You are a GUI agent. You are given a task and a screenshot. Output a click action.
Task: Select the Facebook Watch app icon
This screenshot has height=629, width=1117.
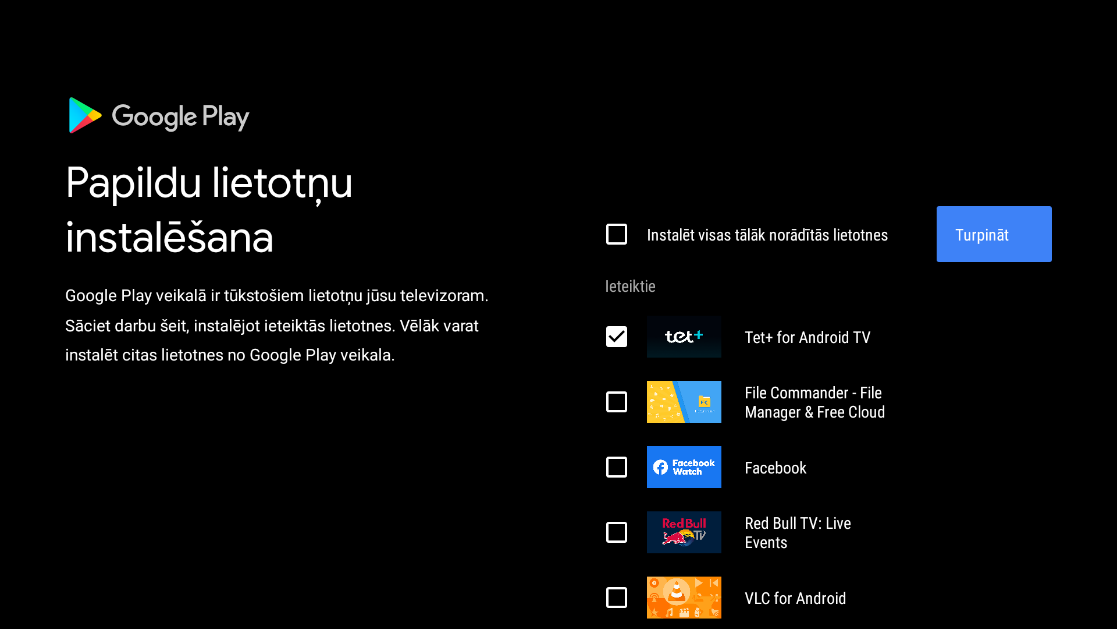684,467
